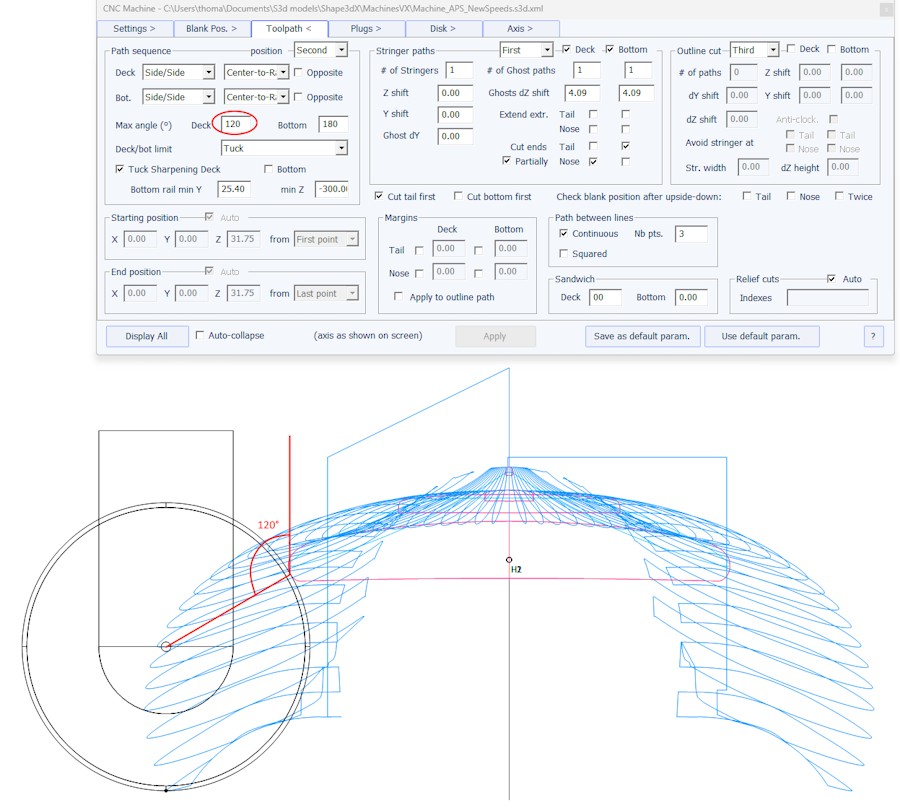The width and height of the screenshot is (900, 808).
Task: Click the 'Nb pts.' input field
Action: tap(690, 234)
